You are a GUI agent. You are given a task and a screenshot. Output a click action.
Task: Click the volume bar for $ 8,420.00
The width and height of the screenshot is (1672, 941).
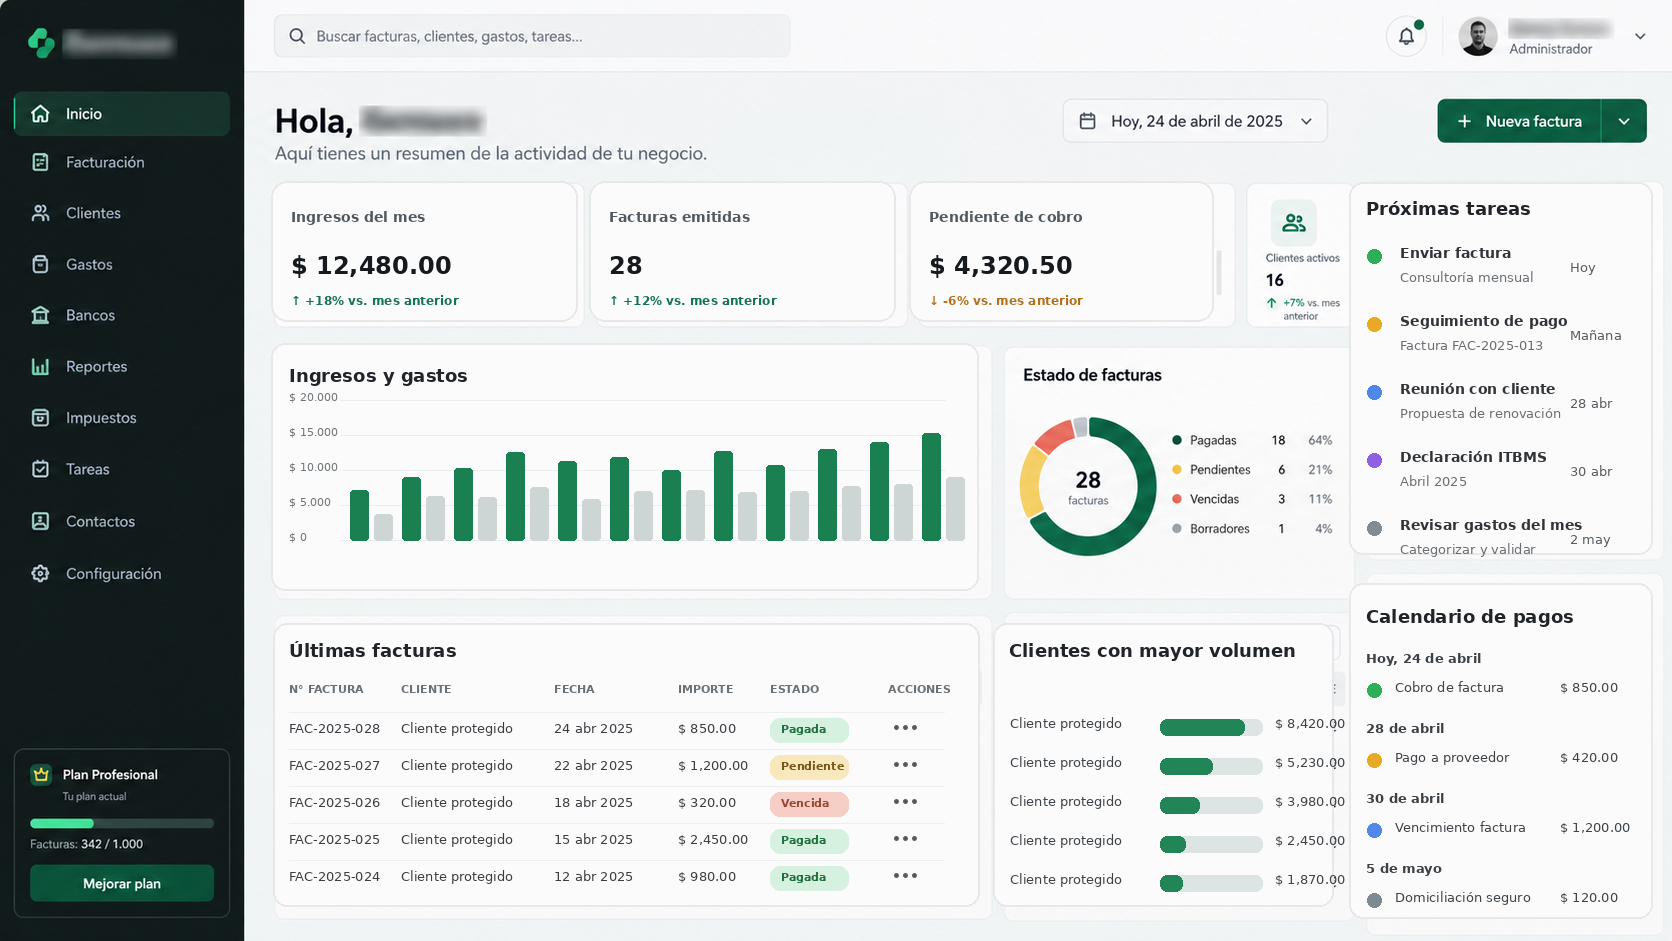pyautogui.click(x=1211, y=728)
